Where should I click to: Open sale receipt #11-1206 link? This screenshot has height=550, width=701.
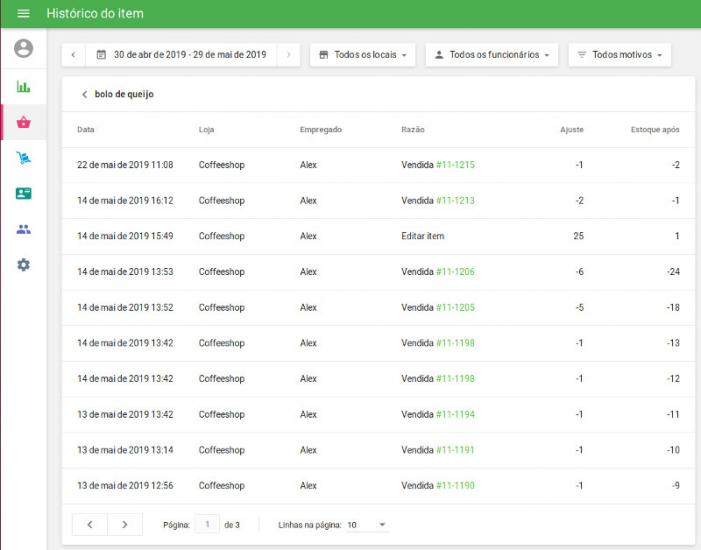(x=455, y=272)
